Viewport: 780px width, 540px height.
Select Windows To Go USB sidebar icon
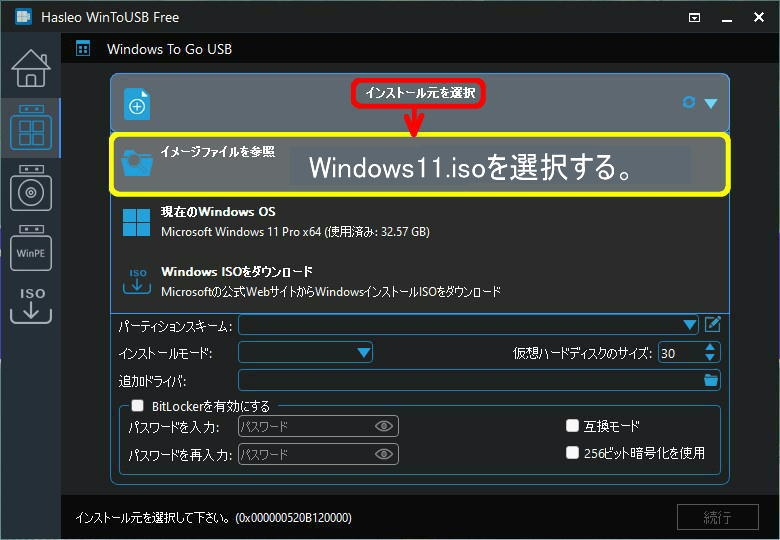31,127
